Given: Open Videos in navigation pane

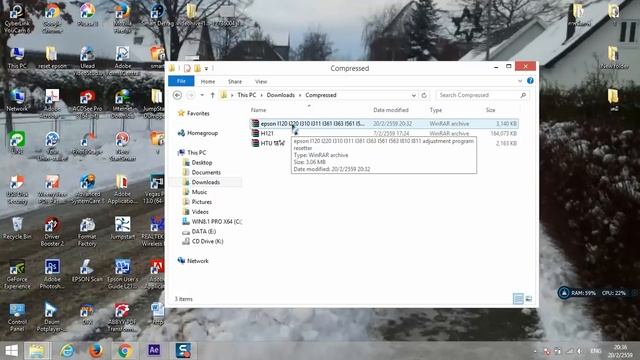Looking at the screenshot, I should point(196,211).
